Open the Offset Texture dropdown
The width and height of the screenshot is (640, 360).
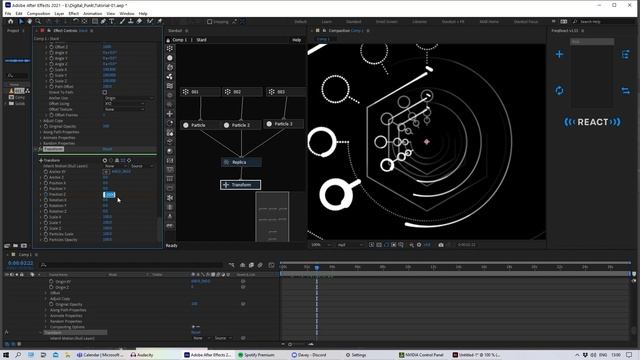tap(124, 109)
